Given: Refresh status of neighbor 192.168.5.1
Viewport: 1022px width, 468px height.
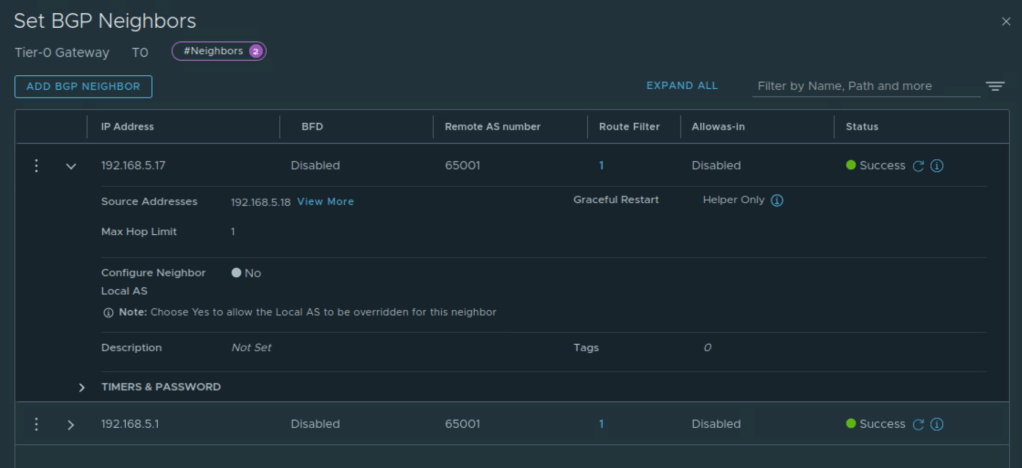Looking at the screenshot, I should pyautogui.click(x=918, y=424).
